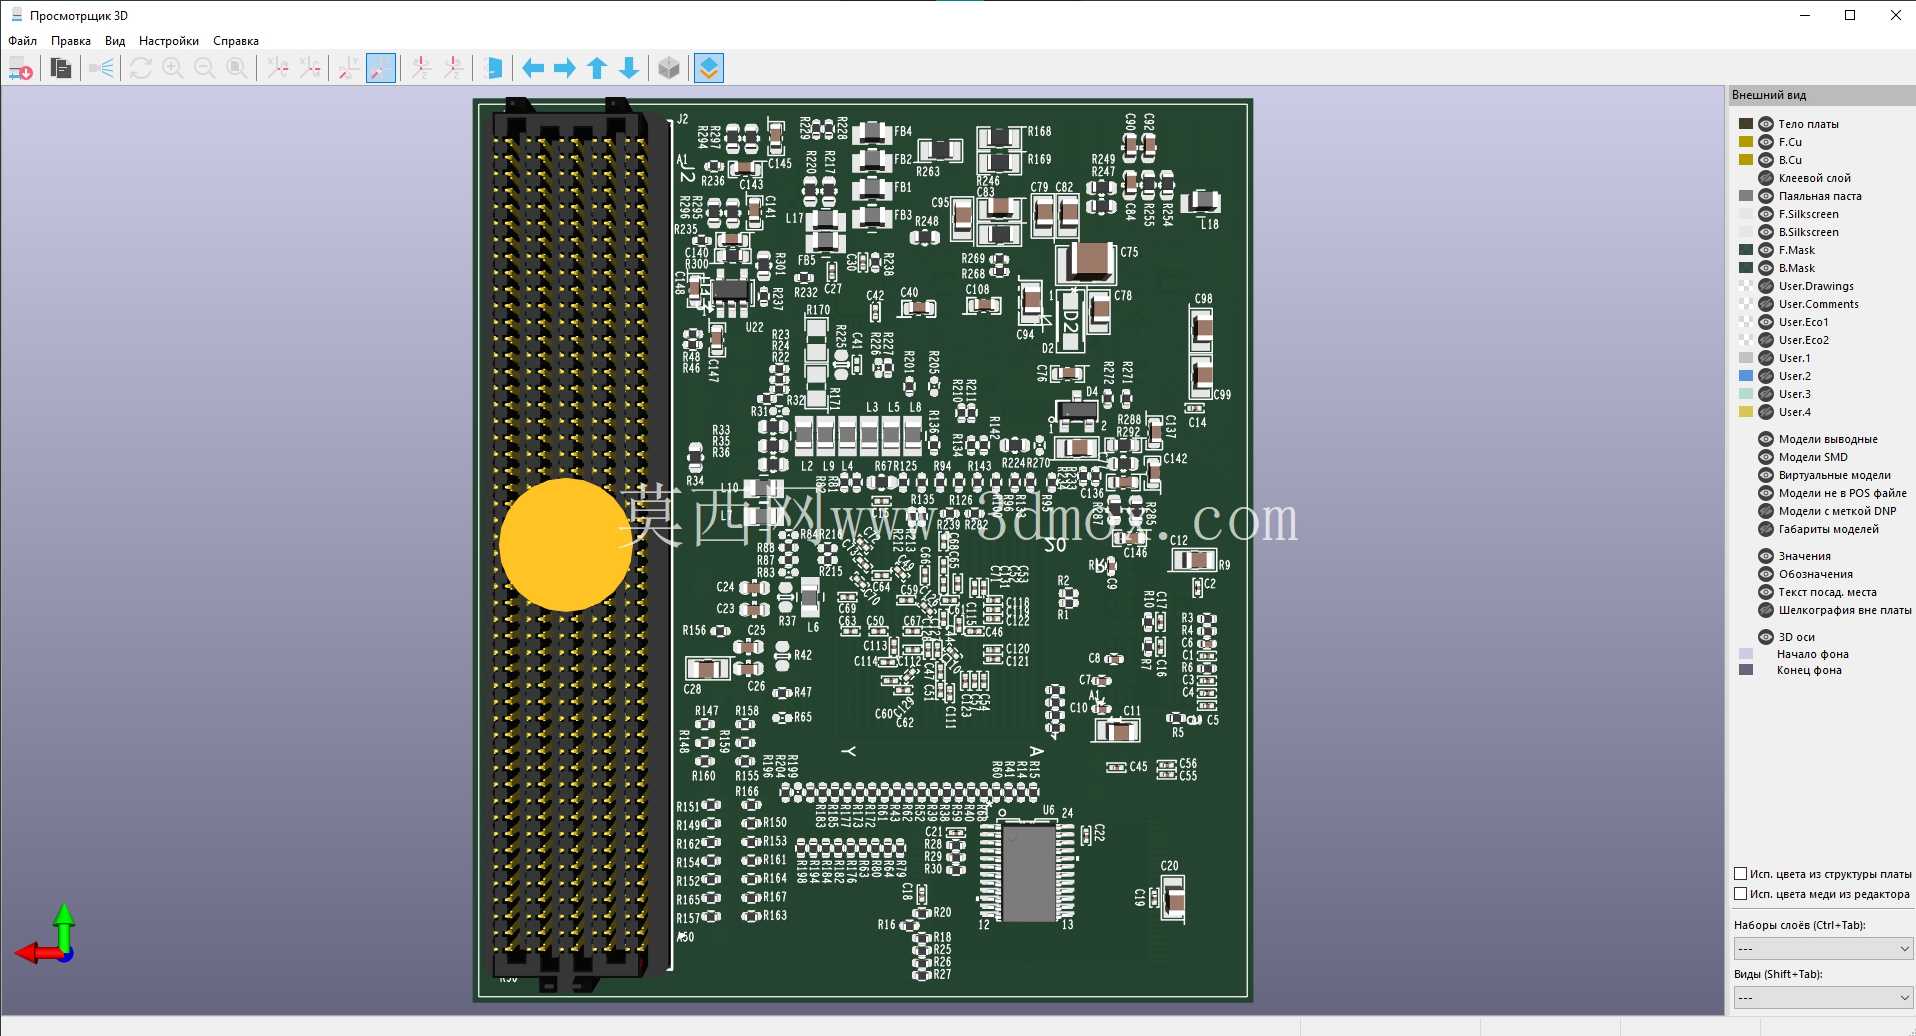Hide the B.Mask layer
Viewport: 1916px width, 1036px height.
tap(1766, 268)
